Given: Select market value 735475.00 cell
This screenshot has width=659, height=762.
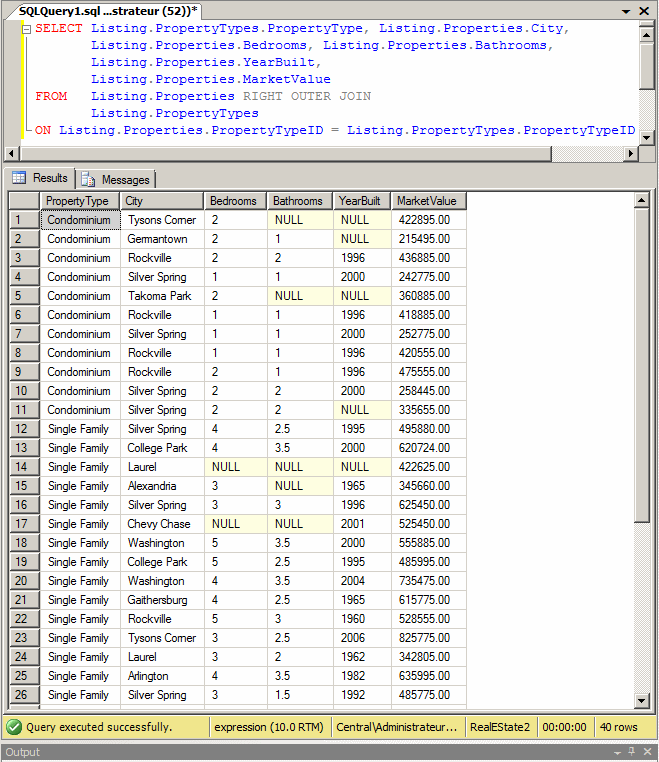Looking at the screenshot, I should 429,581.
